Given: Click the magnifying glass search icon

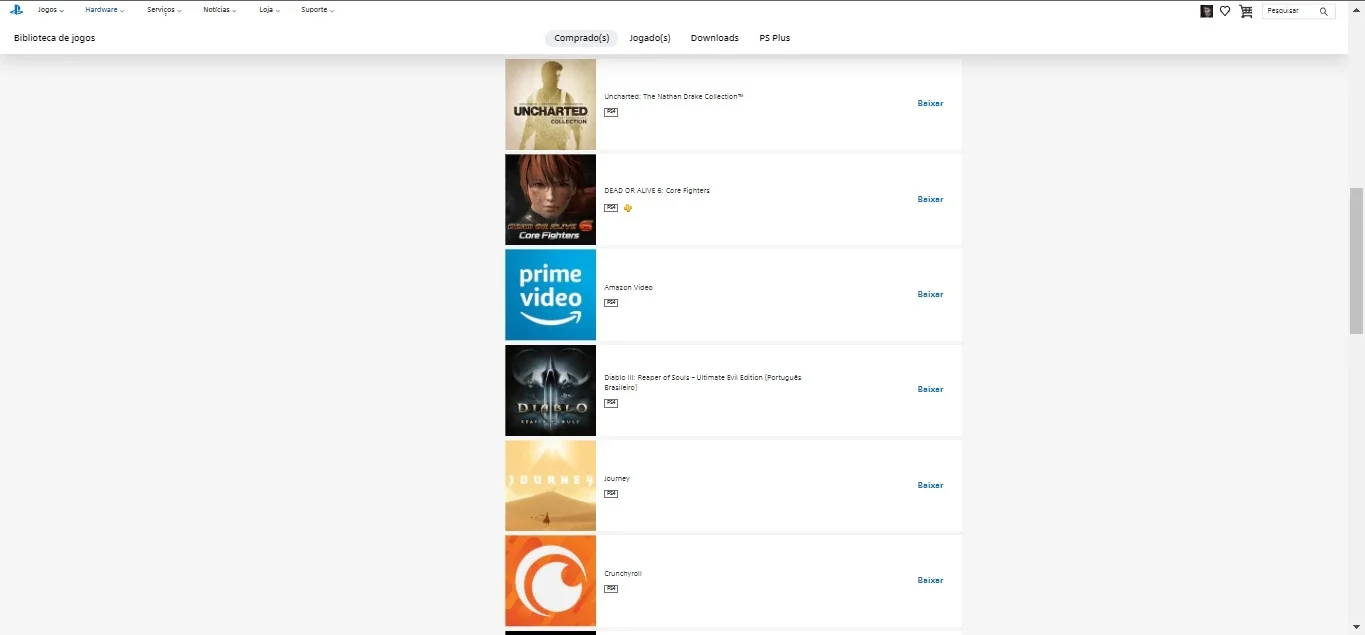Looking at the screenshot, I should click(1324, 11).
